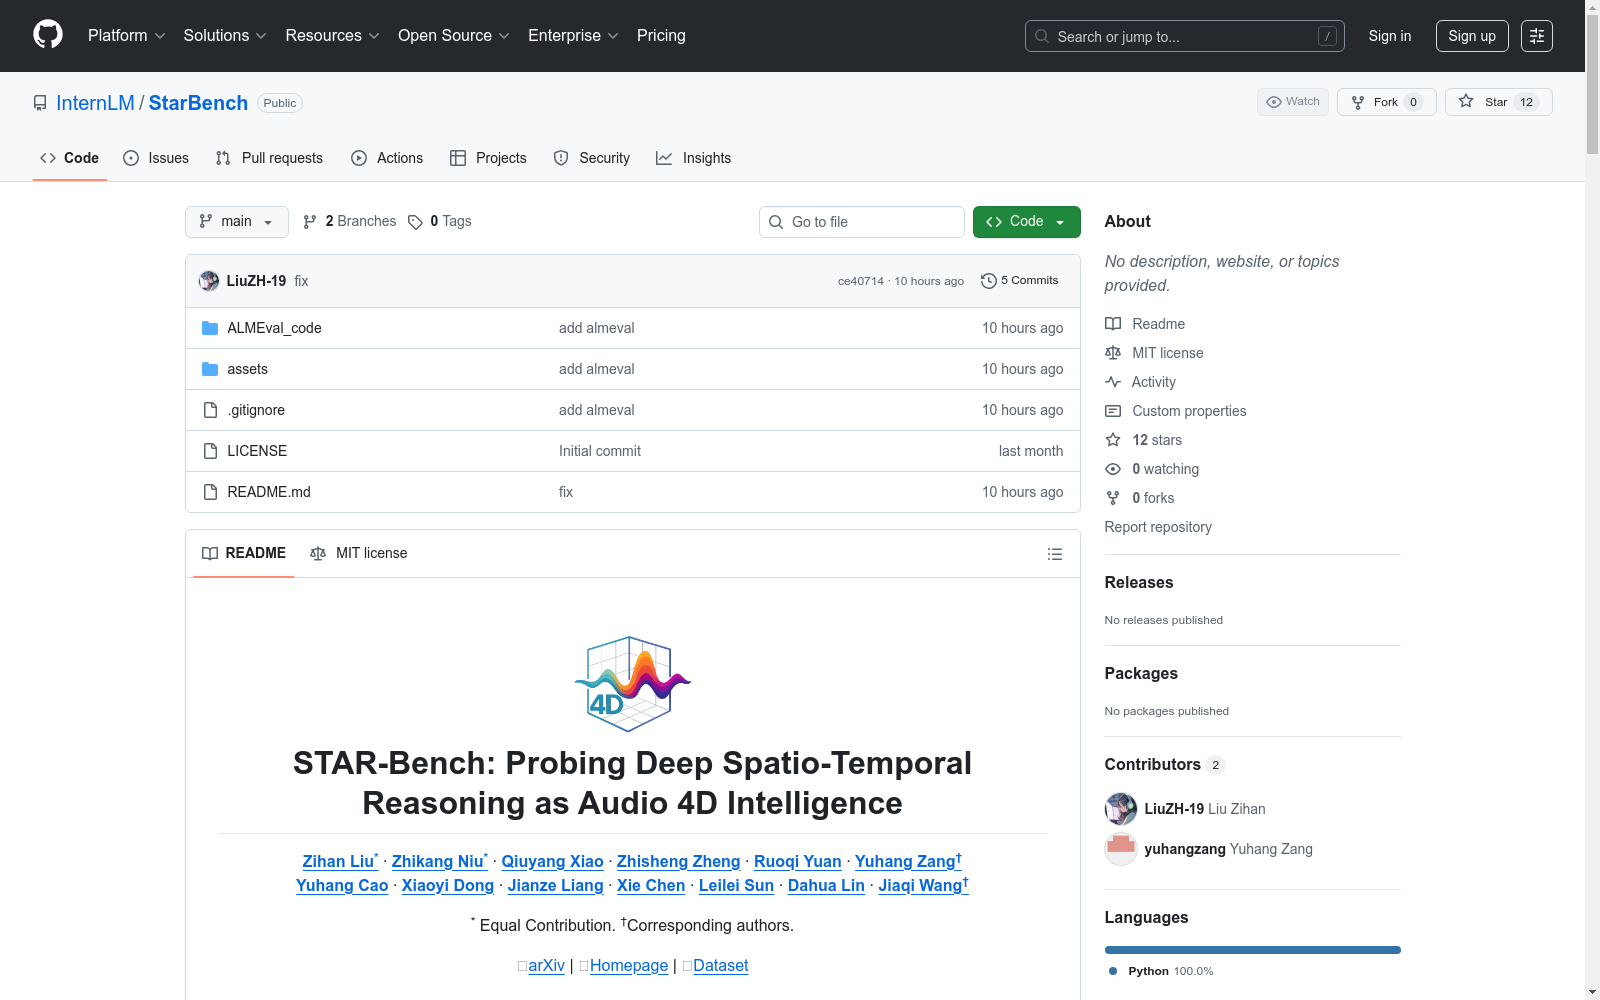Click the GitHub Octocat logo
Viewport: 1600px width, 1000px height.
48,35
